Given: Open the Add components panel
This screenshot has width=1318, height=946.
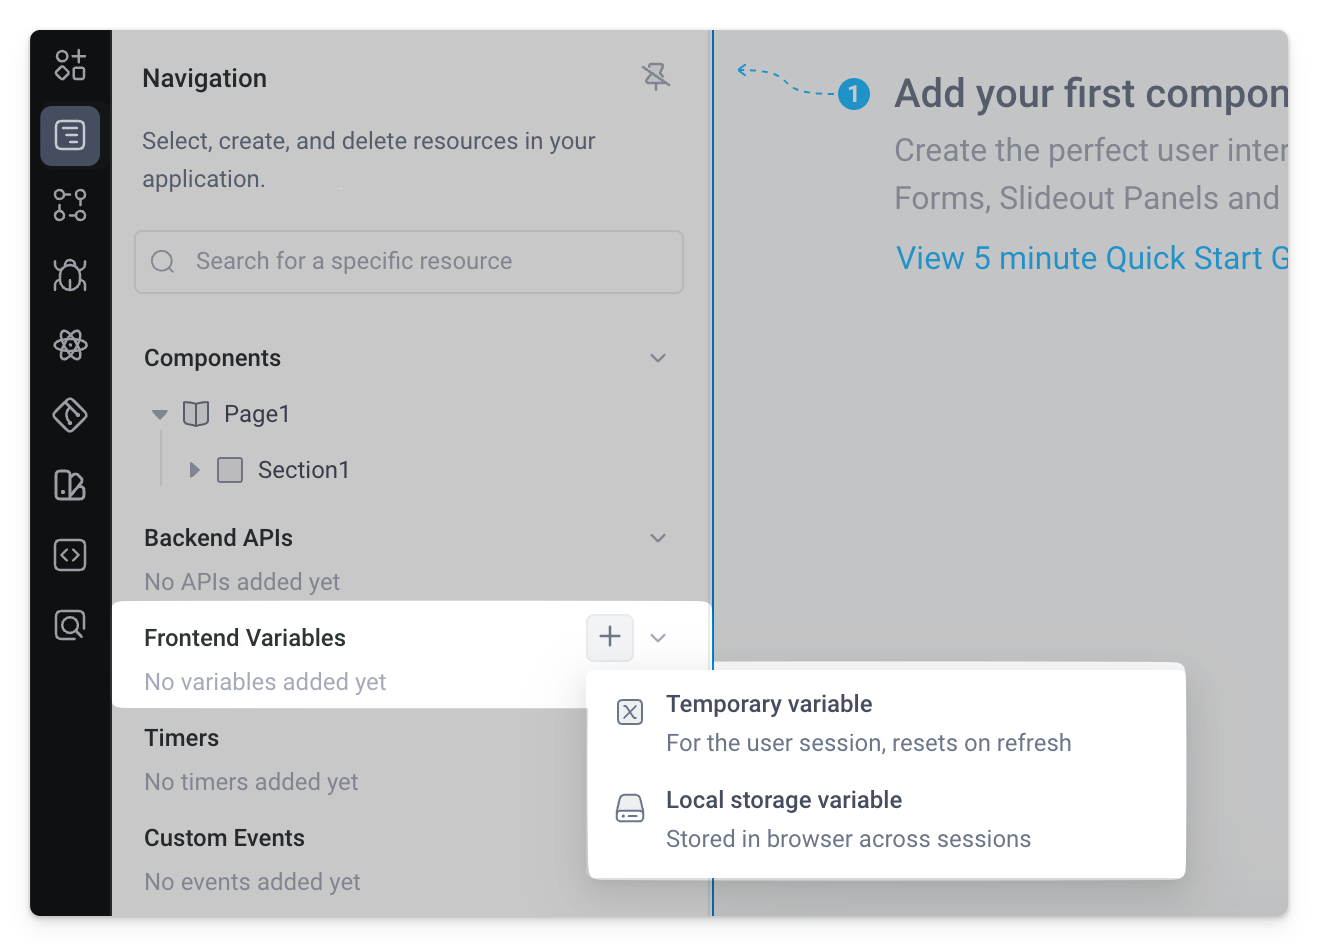Looking at the screenshot, I should (69, 65).
